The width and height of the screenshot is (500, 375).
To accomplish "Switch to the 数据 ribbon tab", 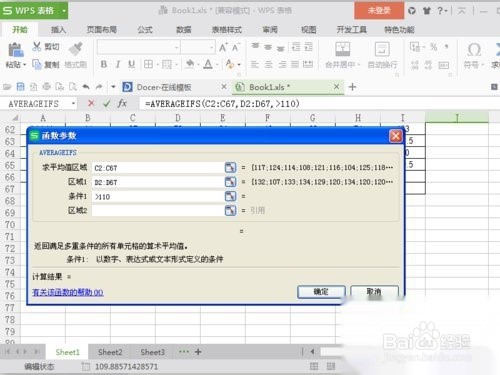I will click(184, 30).
